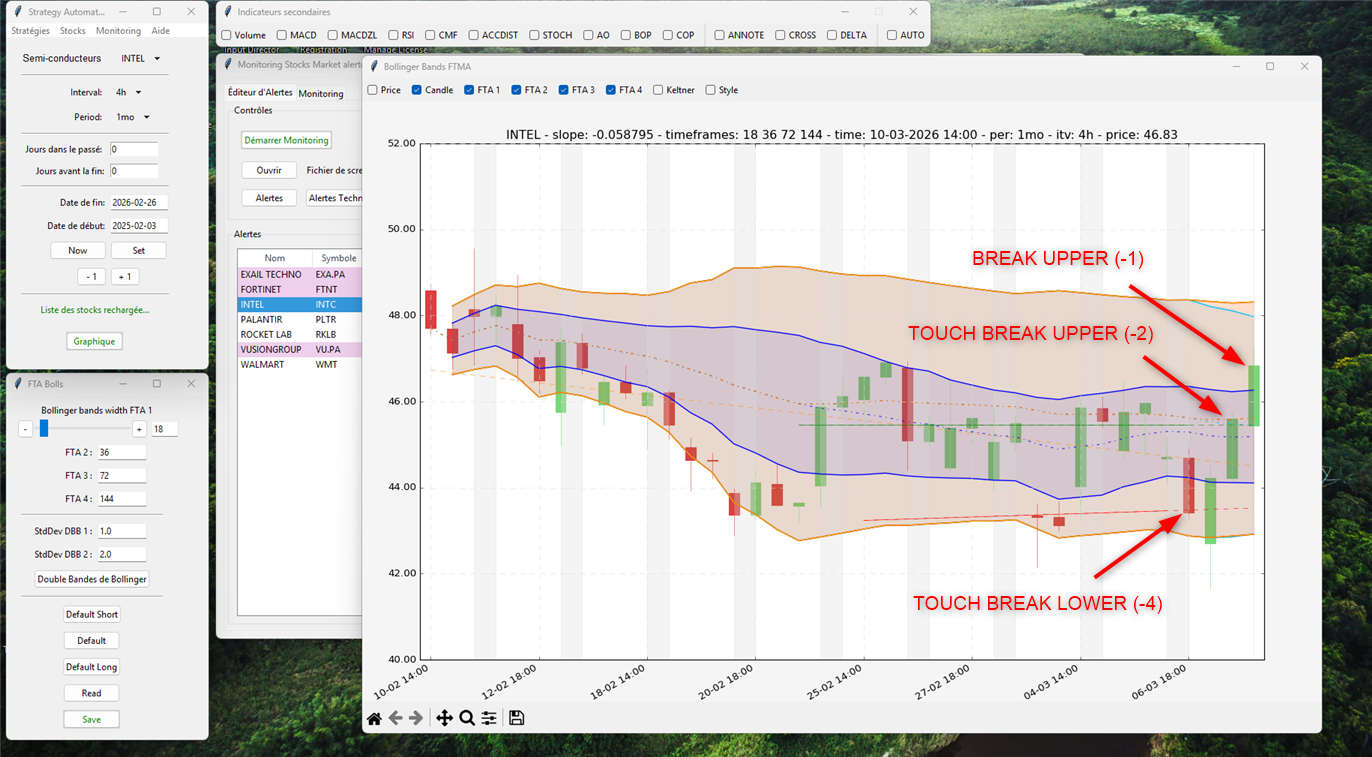Screen dimensions: 1372x757
Task: Click the Graphique button
Action: click(x=94, y=341)
